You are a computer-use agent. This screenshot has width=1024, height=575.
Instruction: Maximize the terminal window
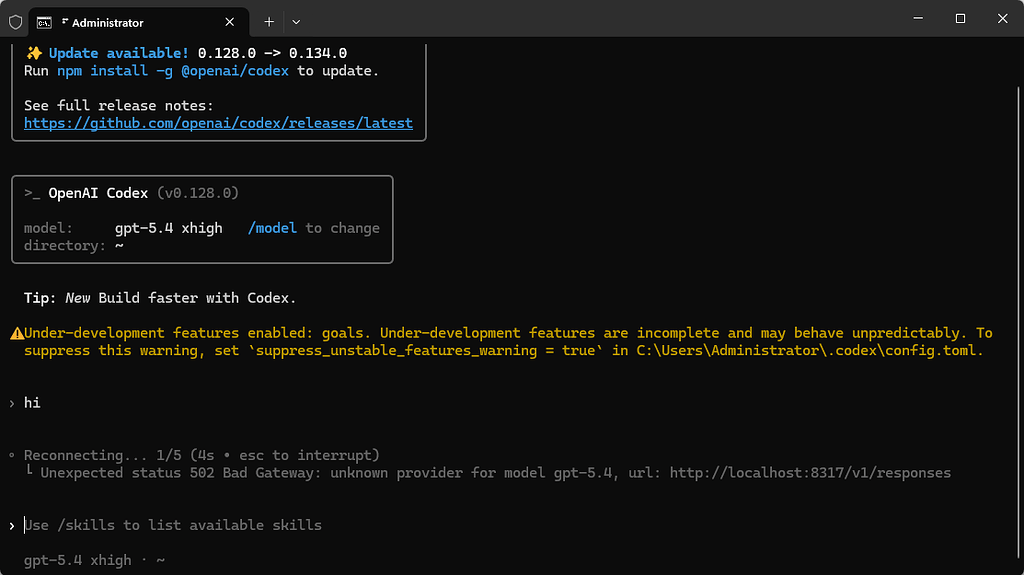[x=960, y=18]
